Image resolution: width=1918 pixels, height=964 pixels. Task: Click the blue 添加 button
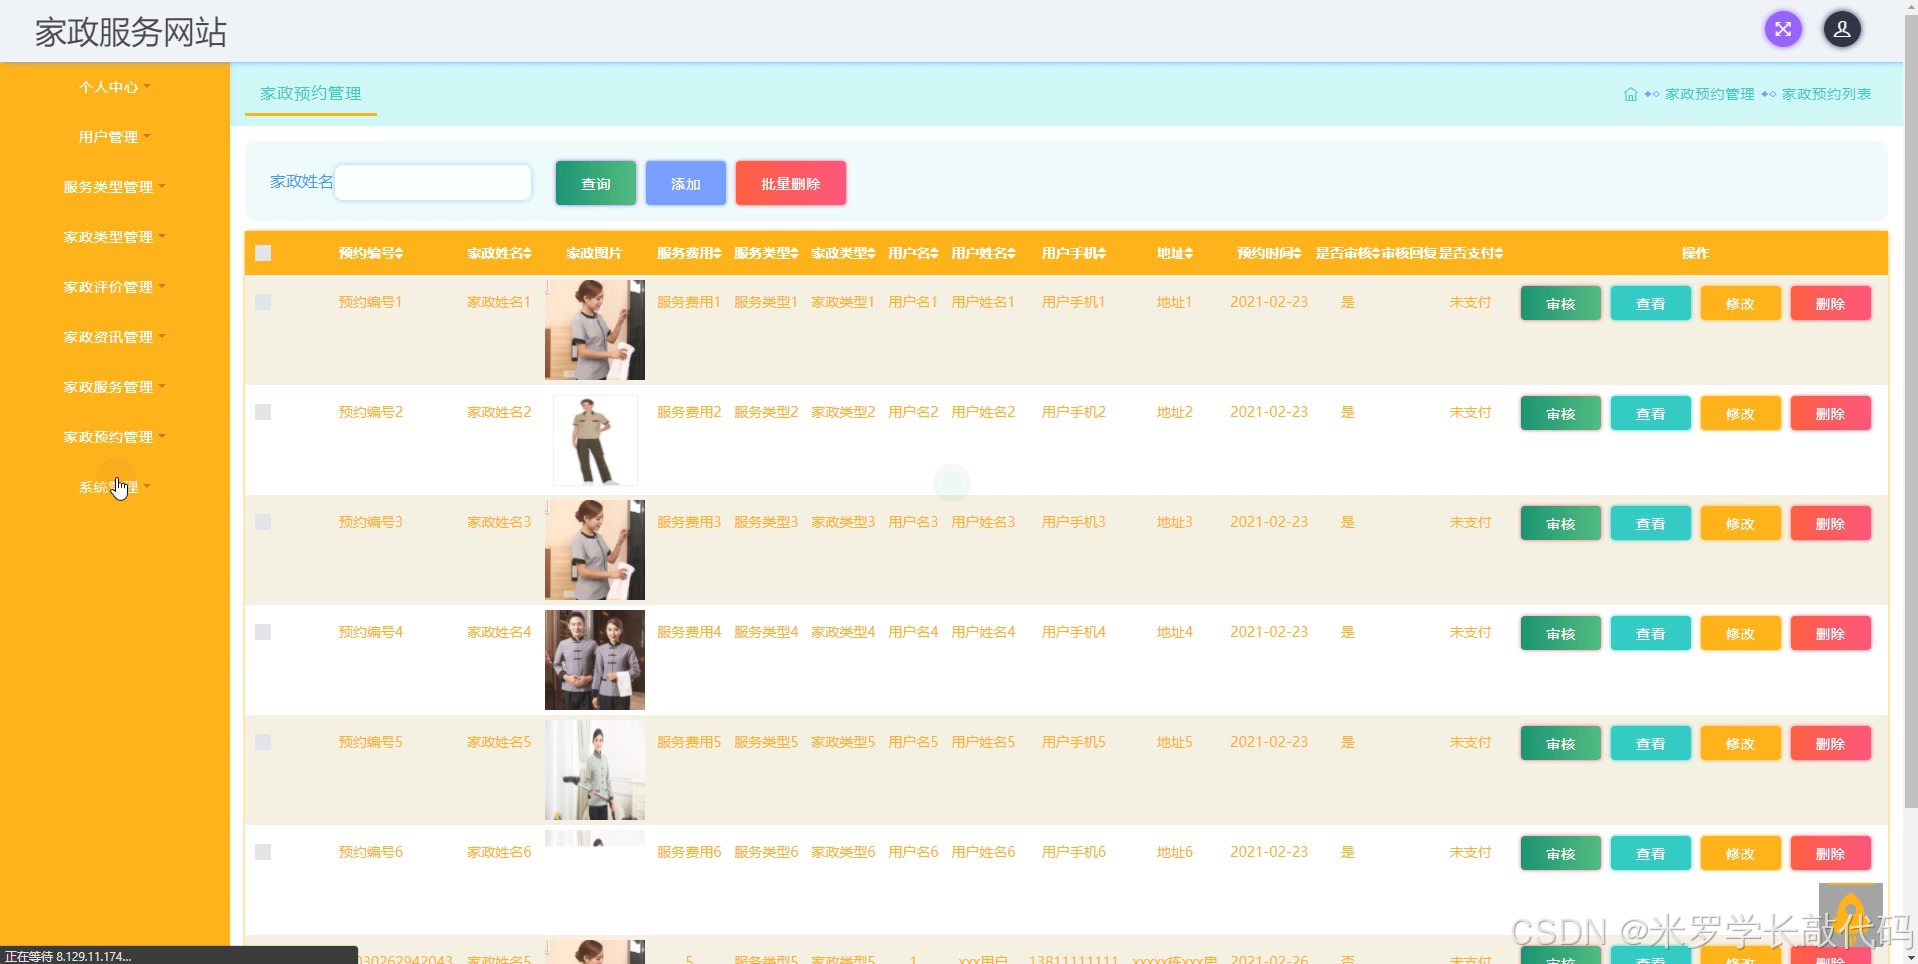pyautogui.click(x=686, y=183)
